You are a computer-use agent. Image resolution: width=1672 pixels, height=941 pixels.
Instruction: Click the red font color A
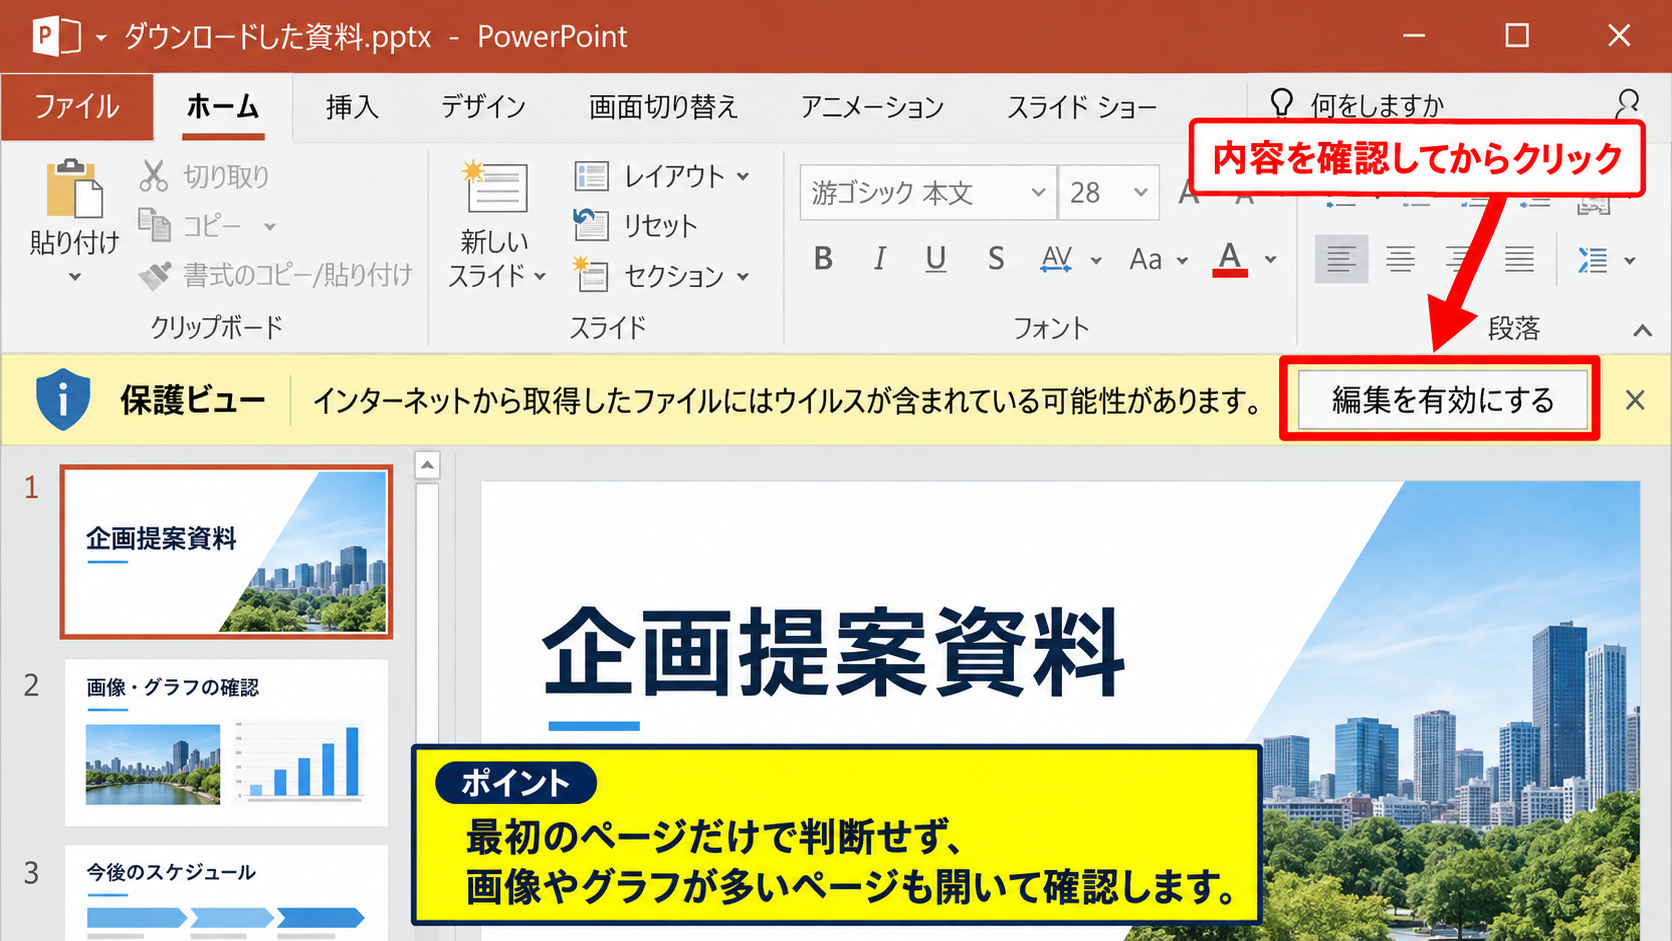[x=1230, y=259]
